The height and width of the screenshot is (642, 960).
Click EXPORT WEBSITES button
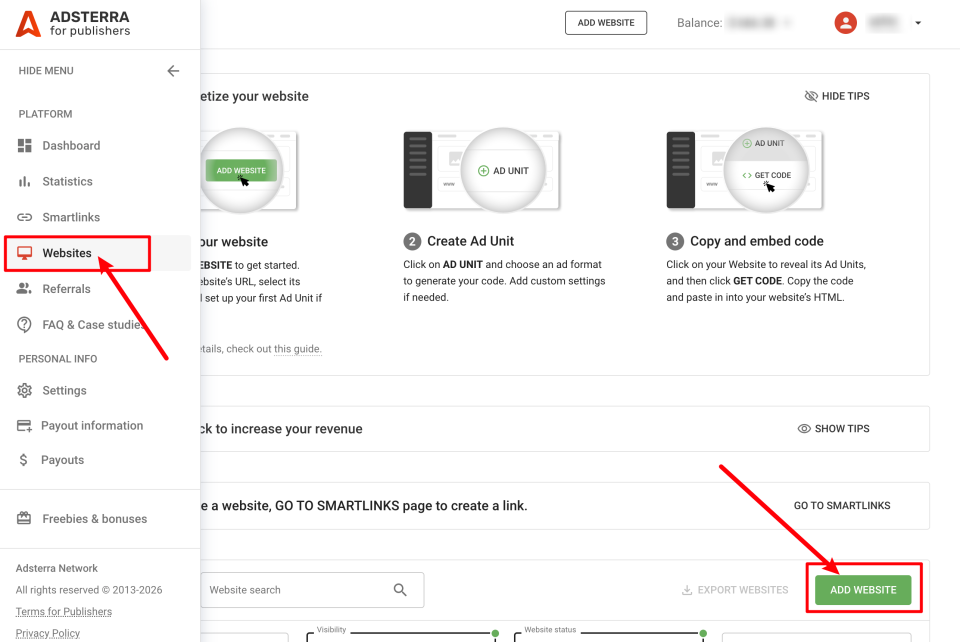pyautogui.click(x=735, y=590)
